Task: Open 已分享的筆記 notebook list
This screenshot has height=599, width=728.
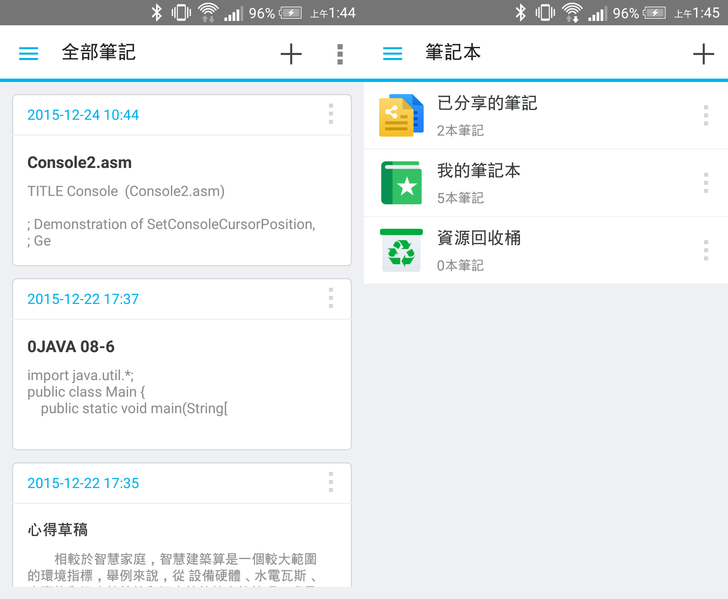Action: coord(546,116)
